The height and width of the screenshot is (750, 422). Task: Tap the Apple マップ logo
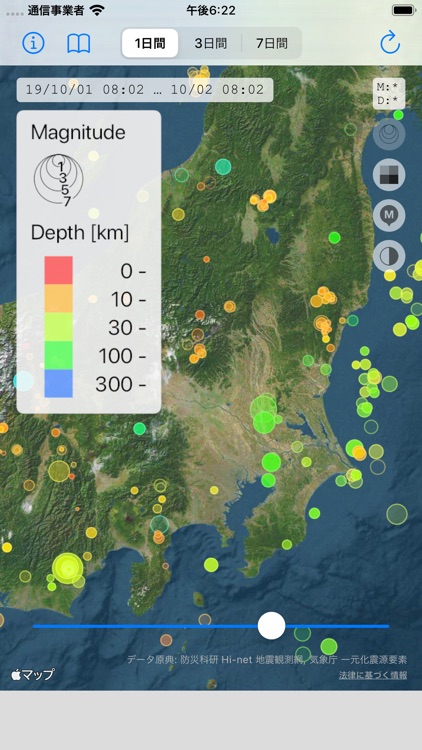(x=33, y=674)
